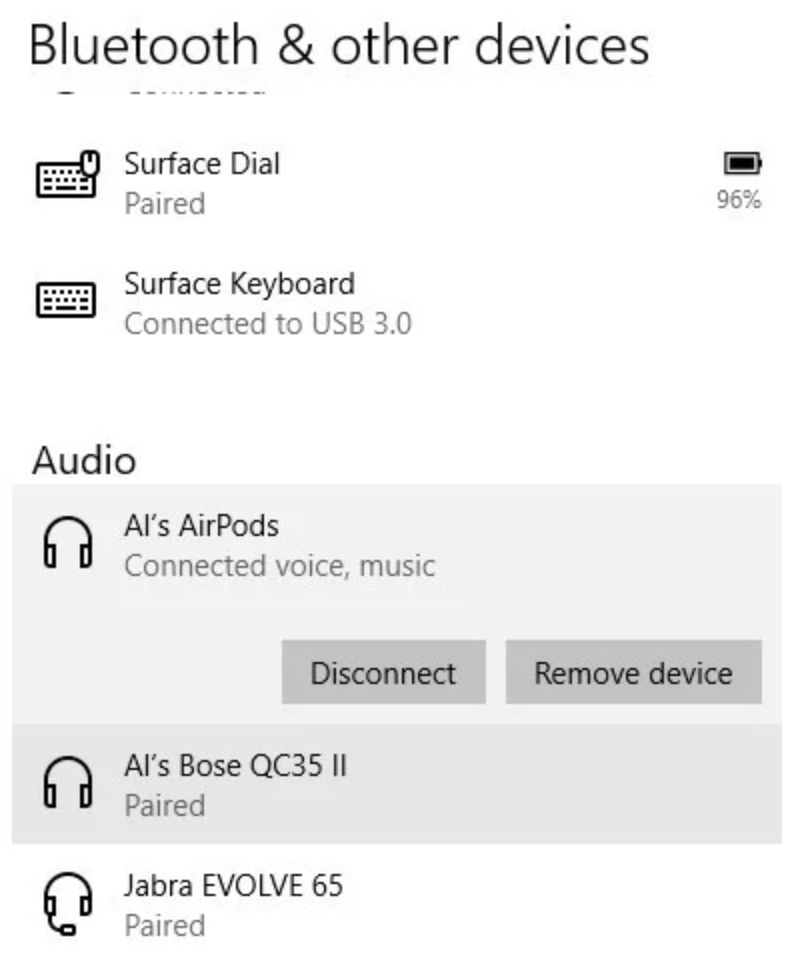Click the Connected voice, music status text
This screenshot has width=802, height=962.
coord(279,566)
